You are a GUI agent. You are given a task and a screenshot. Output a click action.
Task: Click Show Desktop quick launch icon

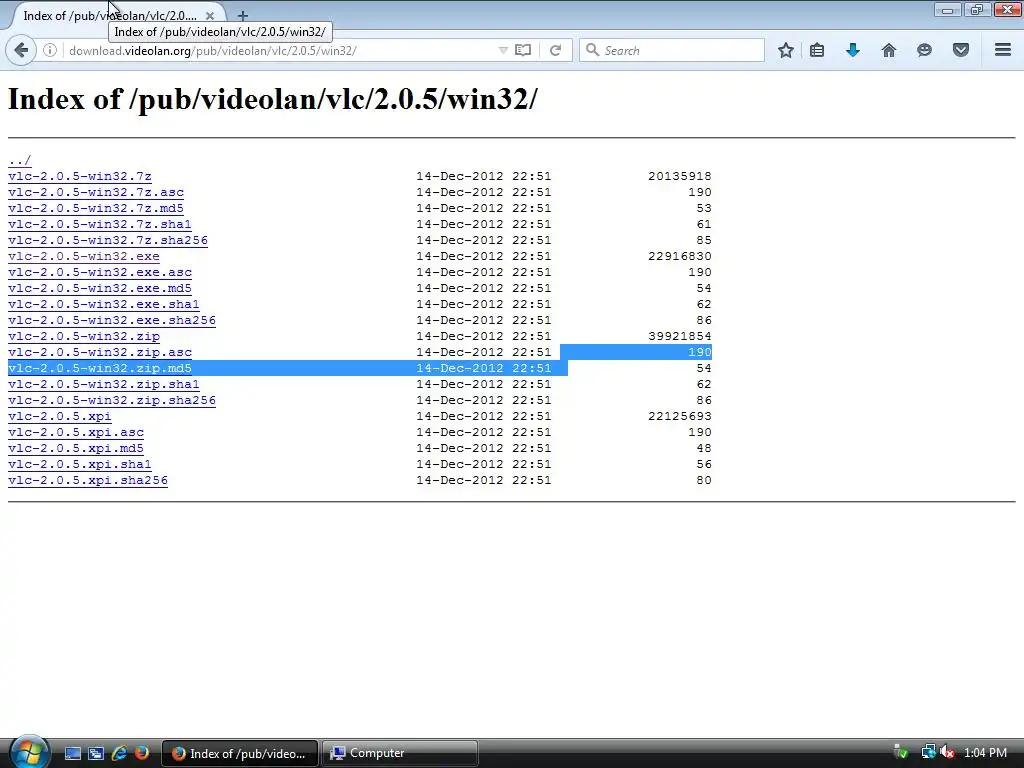(x=72, y=753)
